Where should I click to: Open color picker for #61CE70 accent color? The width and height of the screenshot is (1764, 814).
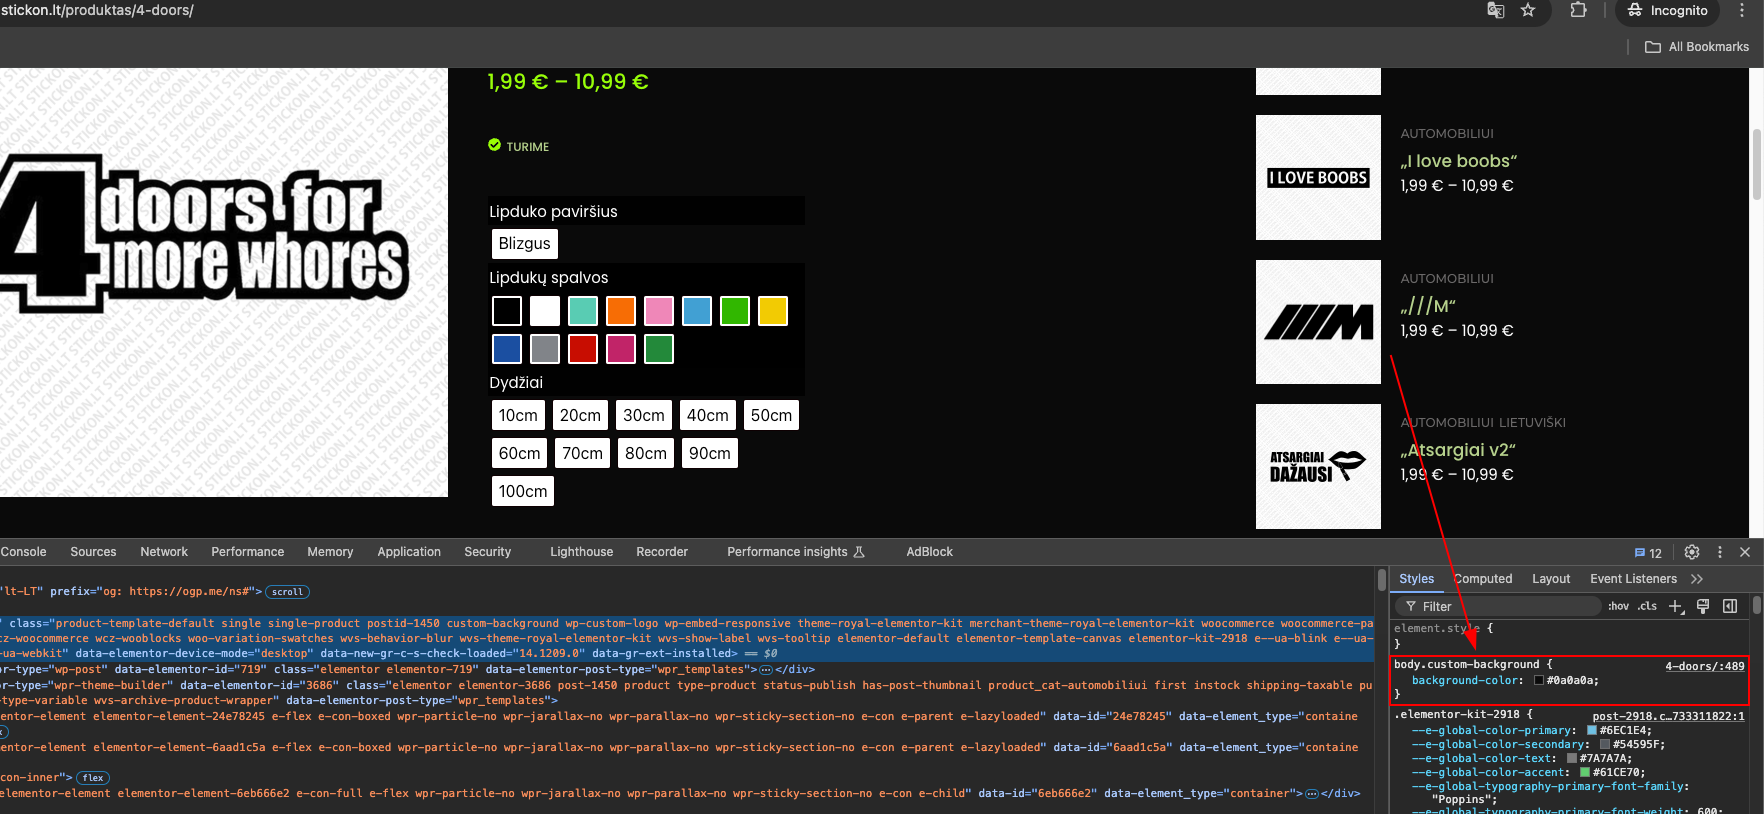(1585, 773)
